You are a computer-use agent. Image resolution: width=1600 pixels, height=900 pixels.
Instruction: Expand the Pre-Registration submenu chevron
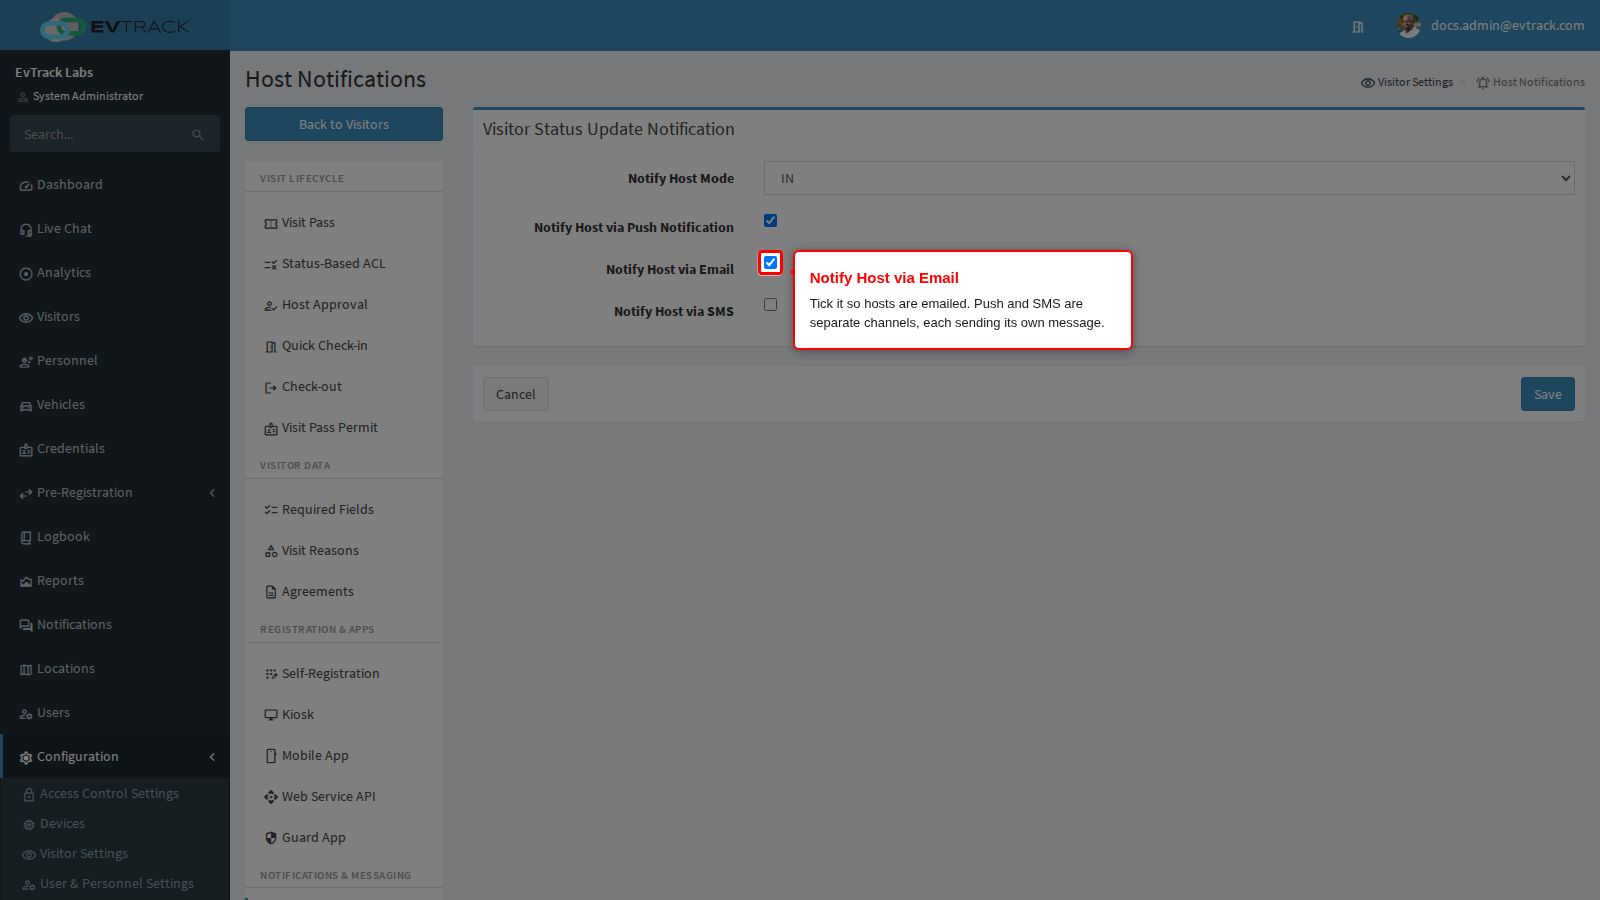pyautogui.click(x=212, y=493)
